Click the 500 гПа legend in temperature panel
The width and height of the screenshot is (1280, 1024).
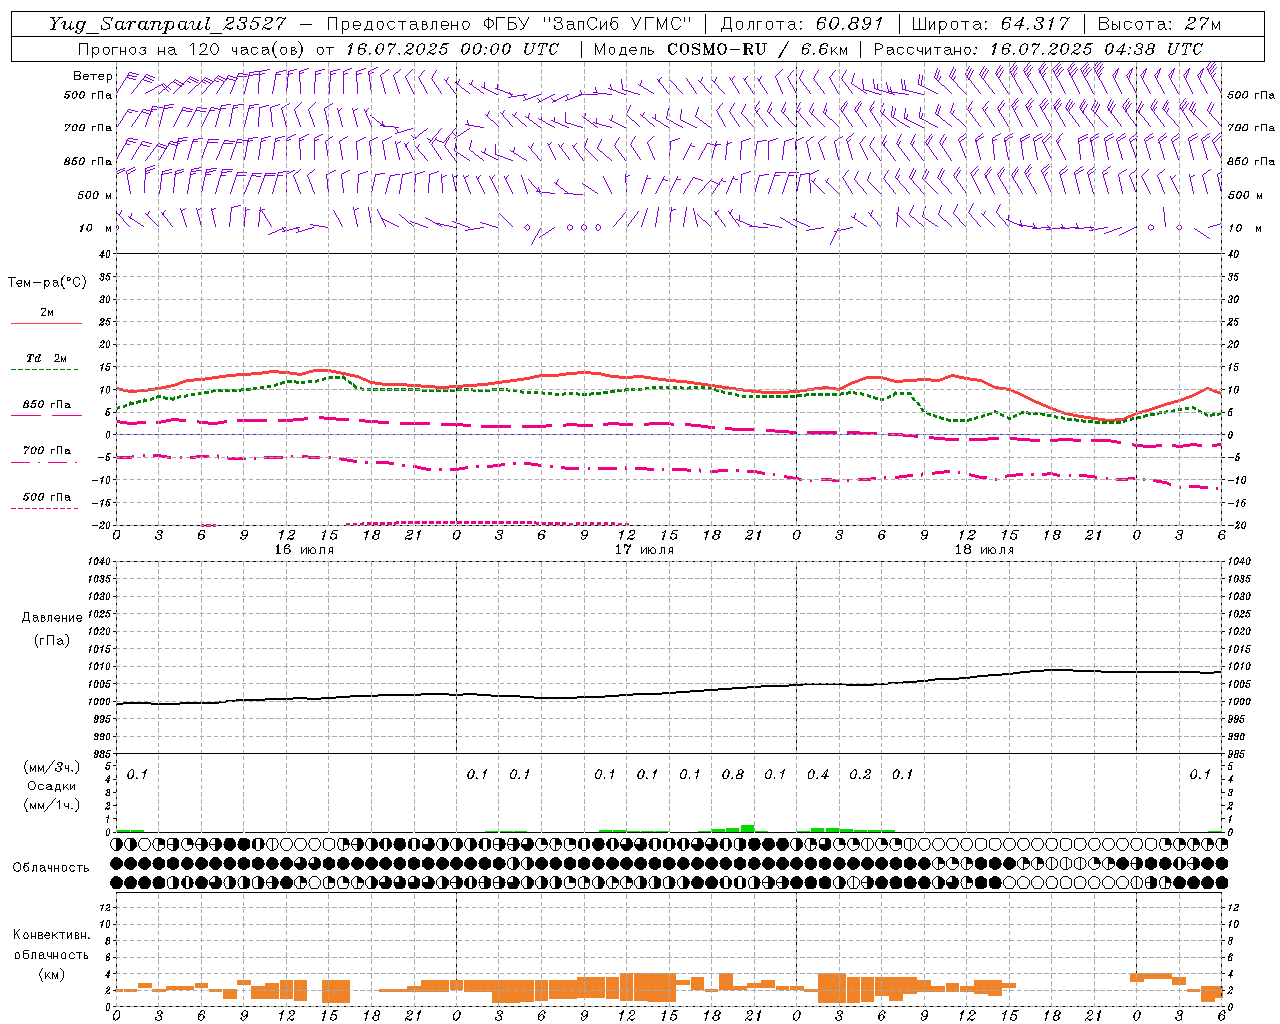pos(47,496)
